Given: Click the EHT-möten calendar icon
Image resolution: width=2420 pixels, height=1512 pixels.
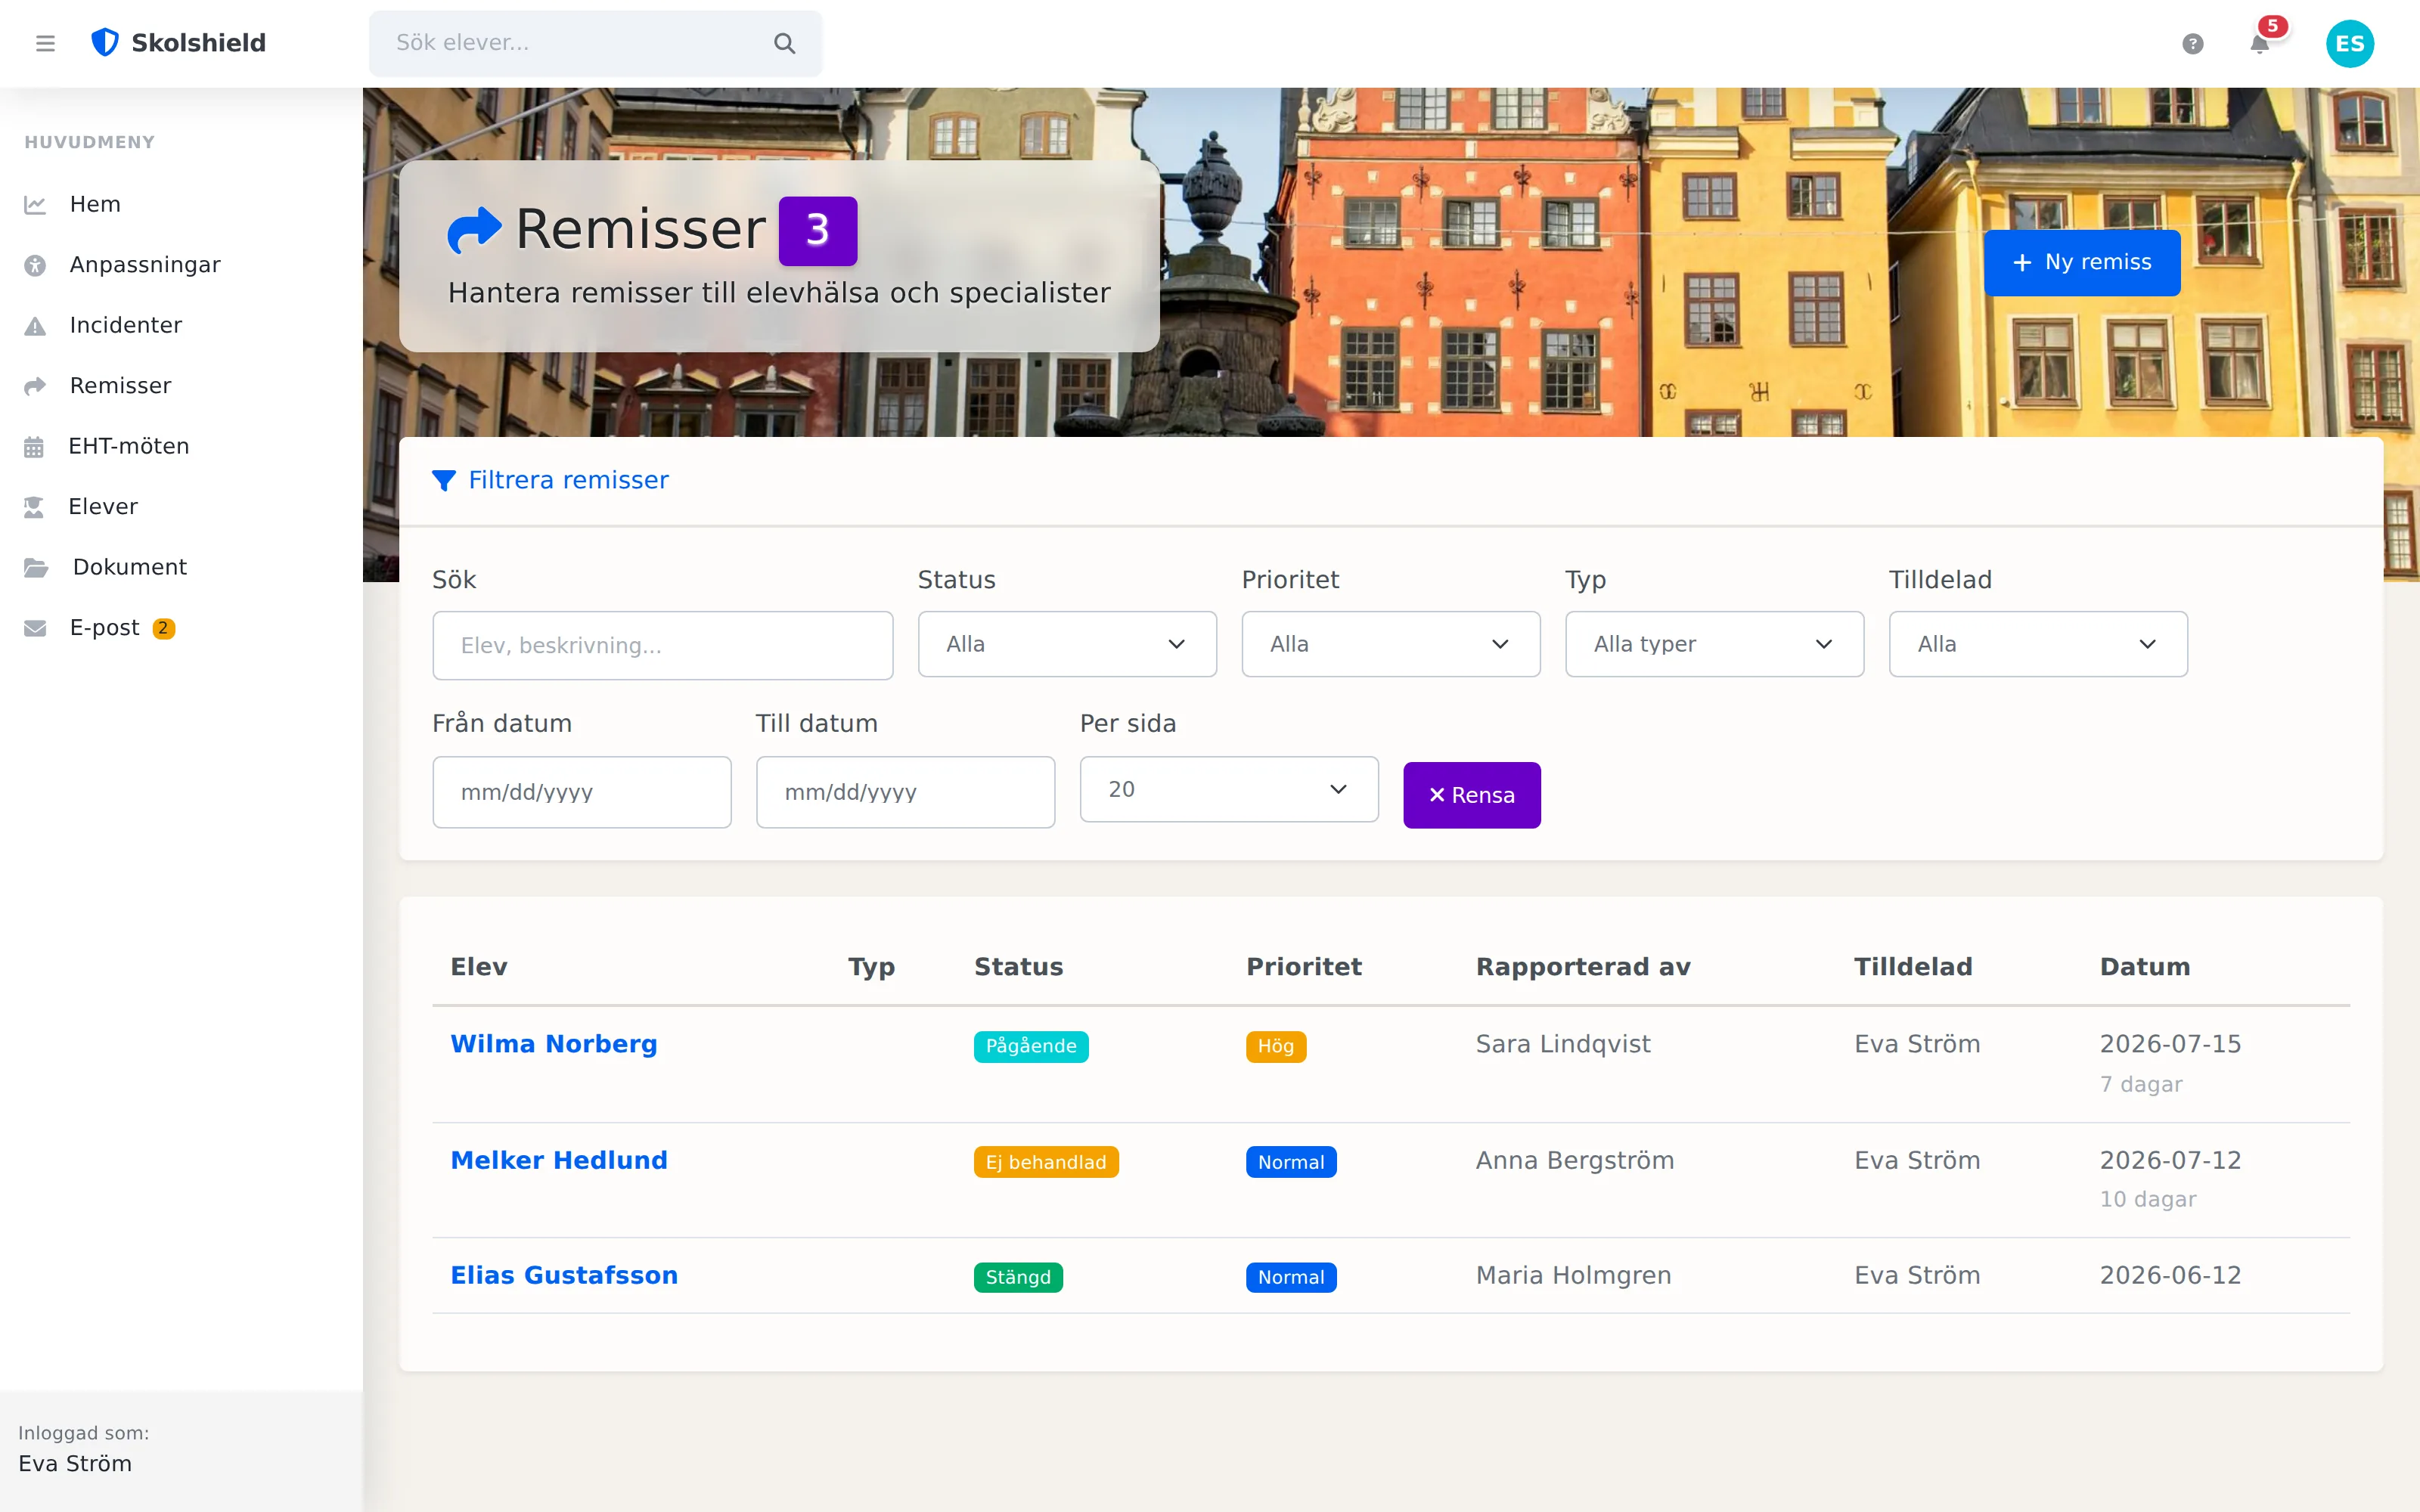Looking at the screenshot, I should click(34, 447).
